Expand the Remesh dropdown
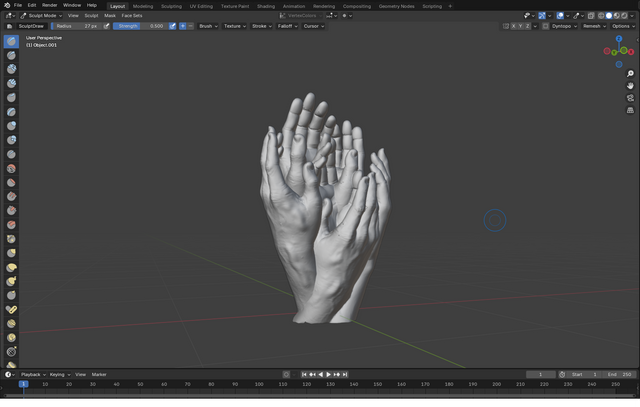 click(594, 26)
